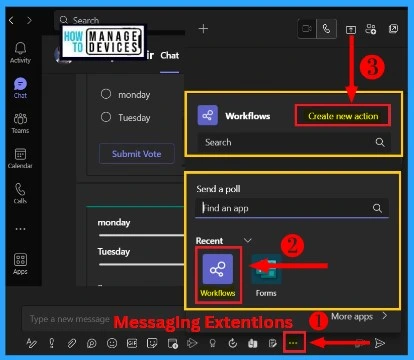Click the add people icon
The width and height of the screenshot is (414, 360).
click(371, 29)
